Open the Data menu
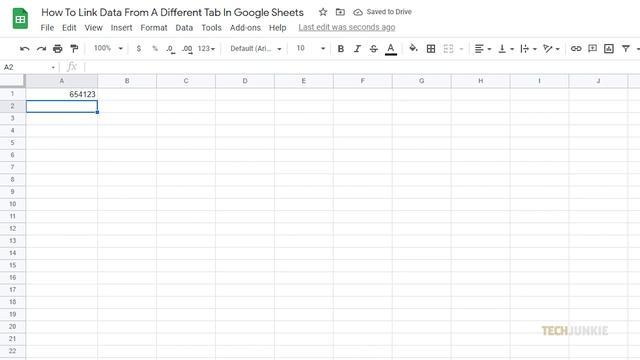The height and width of the screenshot is (360, 640). click(x=184, y=28)
